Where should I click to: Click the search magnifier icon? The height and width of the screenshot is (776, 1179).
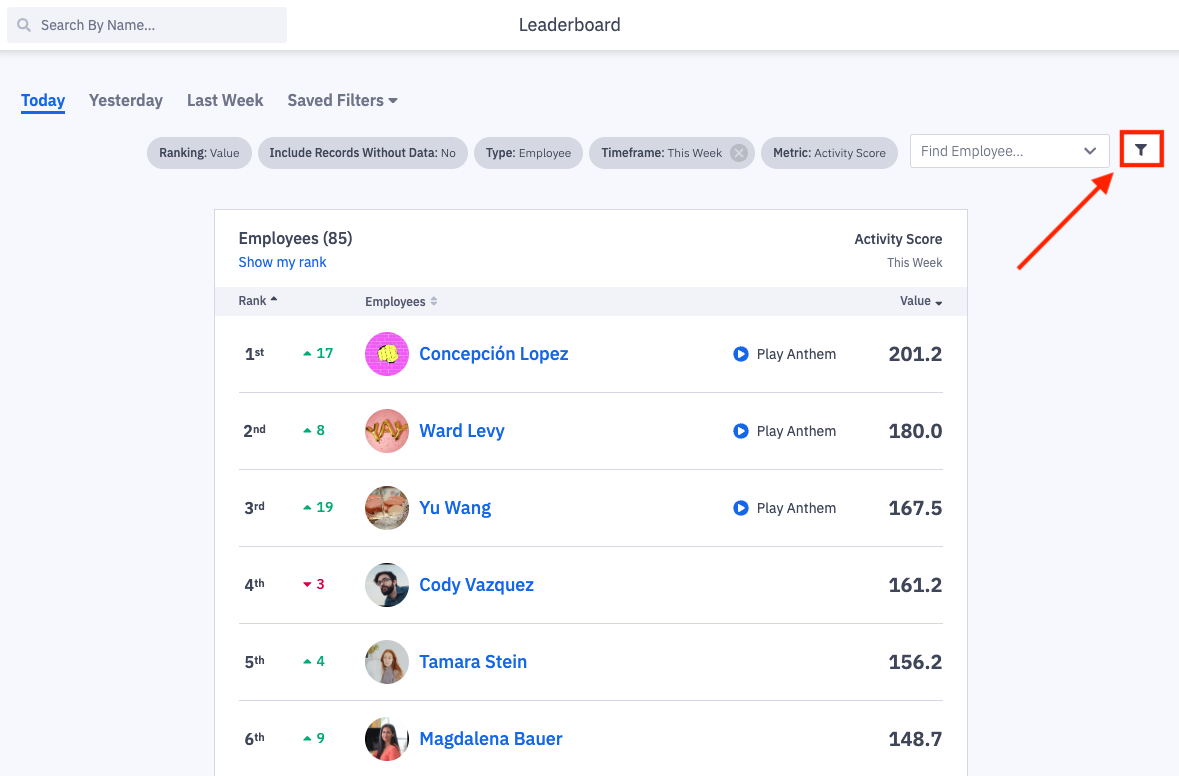tap(24, 25)
